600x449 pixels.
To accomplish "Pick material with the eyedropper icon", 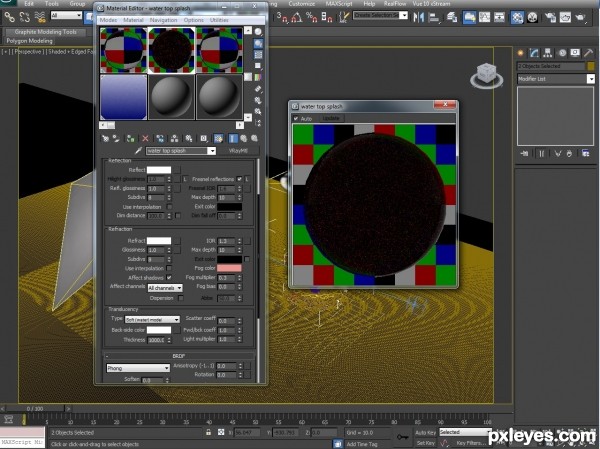I will [x=139, y=151].
